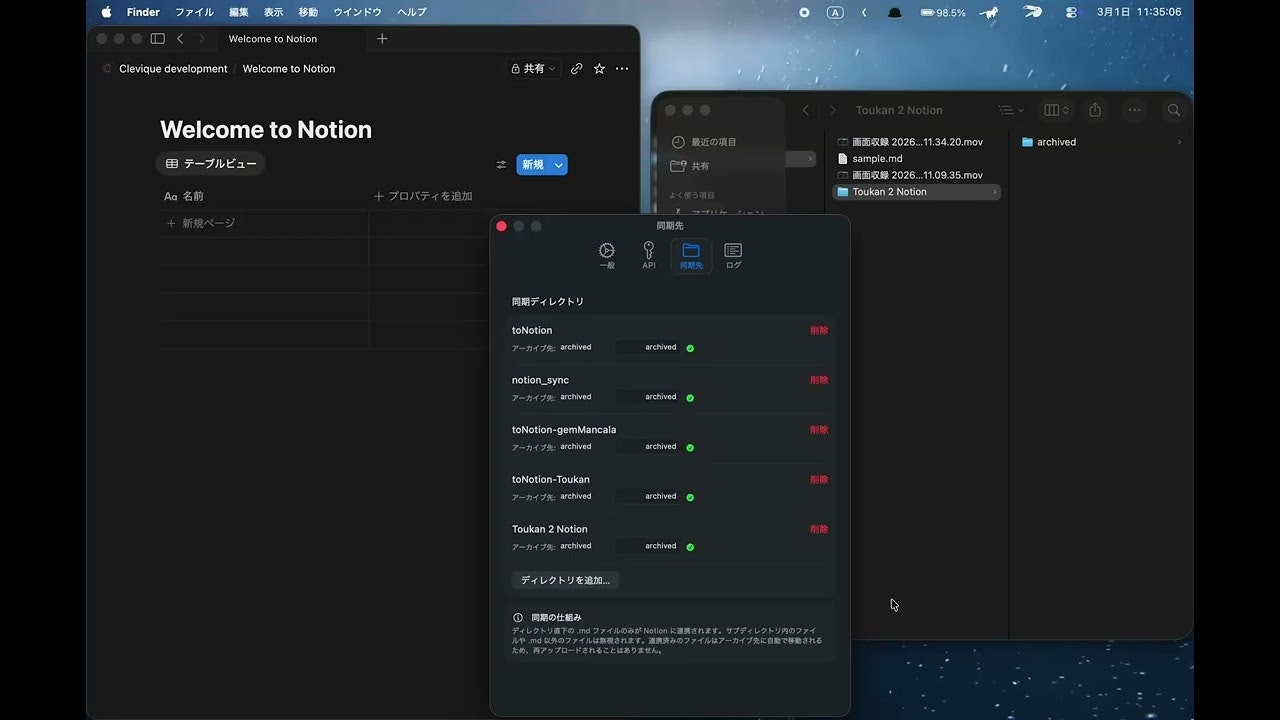The image size is (1280, 720).
Task: Open the Apple menu
Action: point(106,12)
